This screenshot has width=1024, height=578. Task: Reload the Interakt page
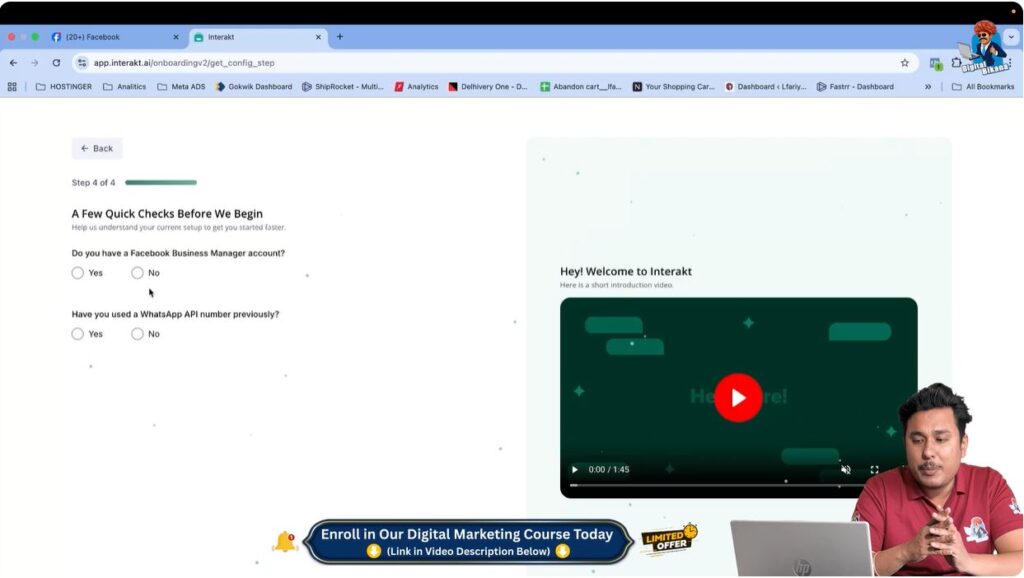[56, 63]
